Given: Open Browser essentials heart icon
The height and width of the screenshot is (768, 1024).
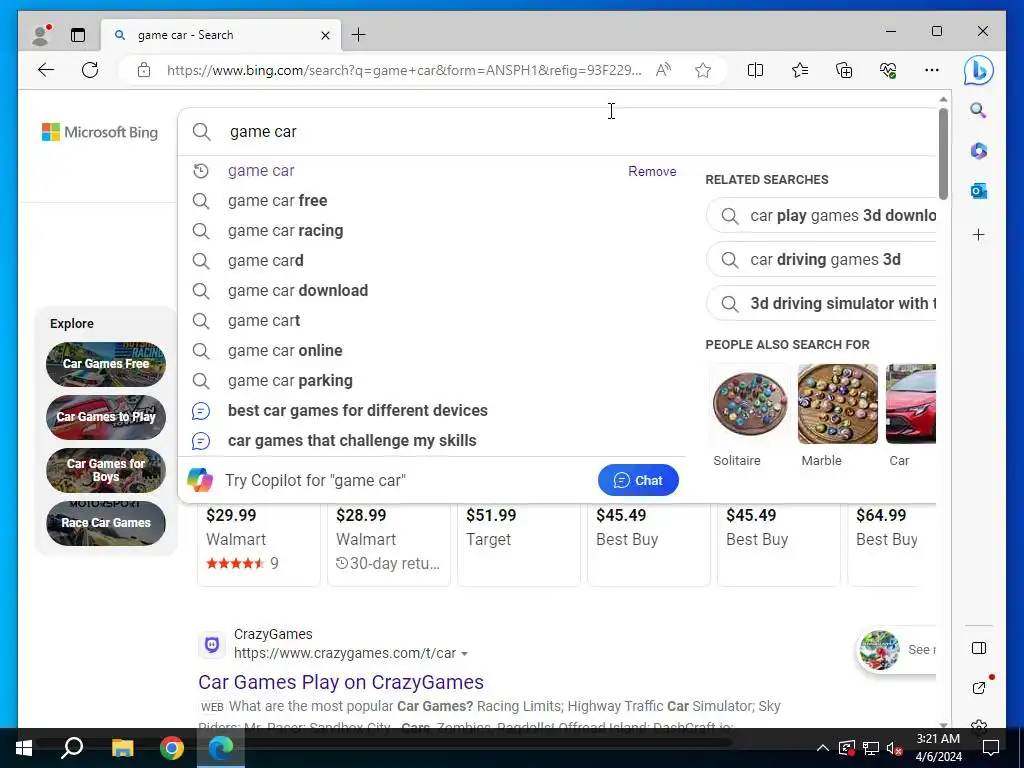Looking at the screenshot, I should (x=888, y=70).
